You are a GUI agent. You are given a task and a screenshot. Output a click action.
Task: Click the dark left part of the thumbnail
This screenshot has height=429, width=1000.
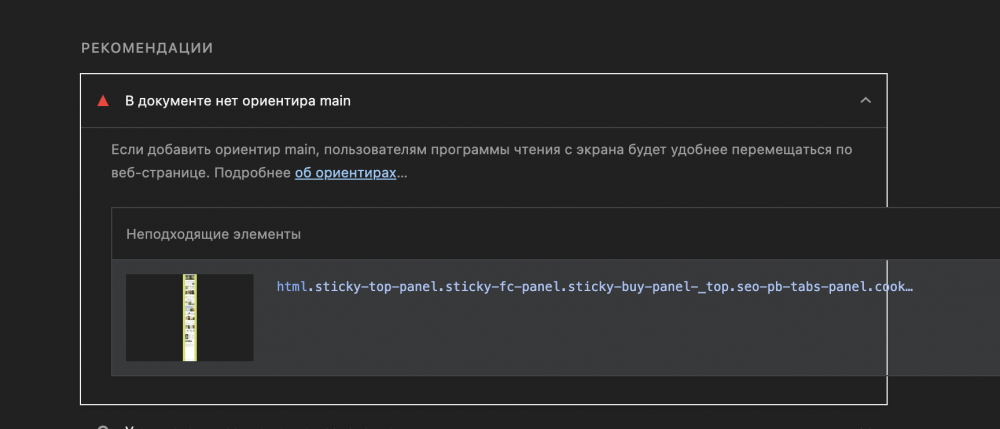(x=152, y=317)
